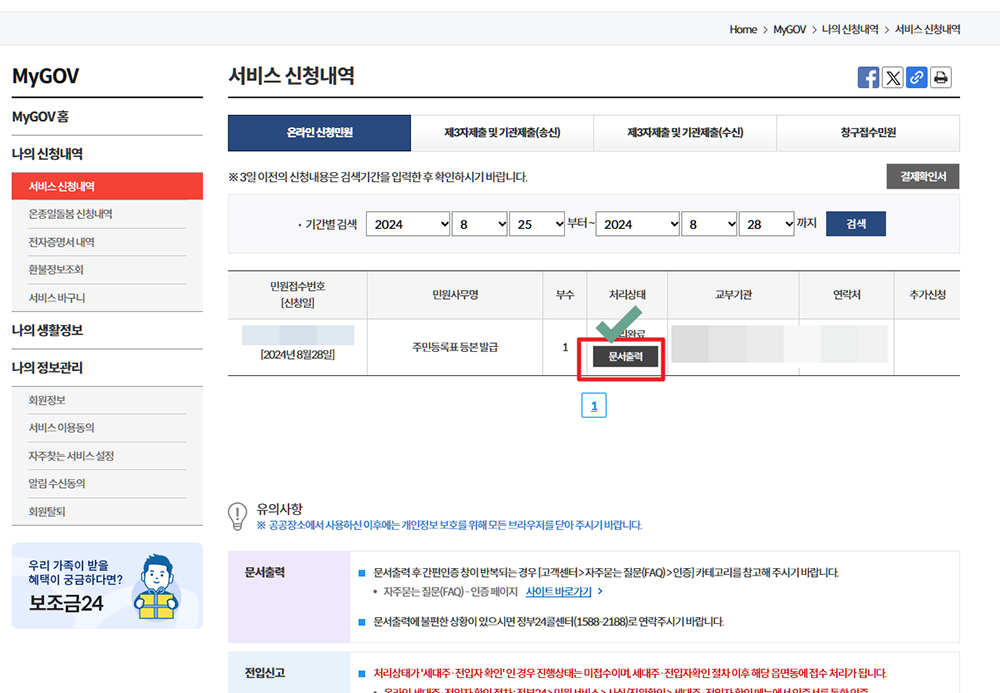Open the MyGOV logo
This screenshot has width=1000, height=693.
click(x=48, y=76)
